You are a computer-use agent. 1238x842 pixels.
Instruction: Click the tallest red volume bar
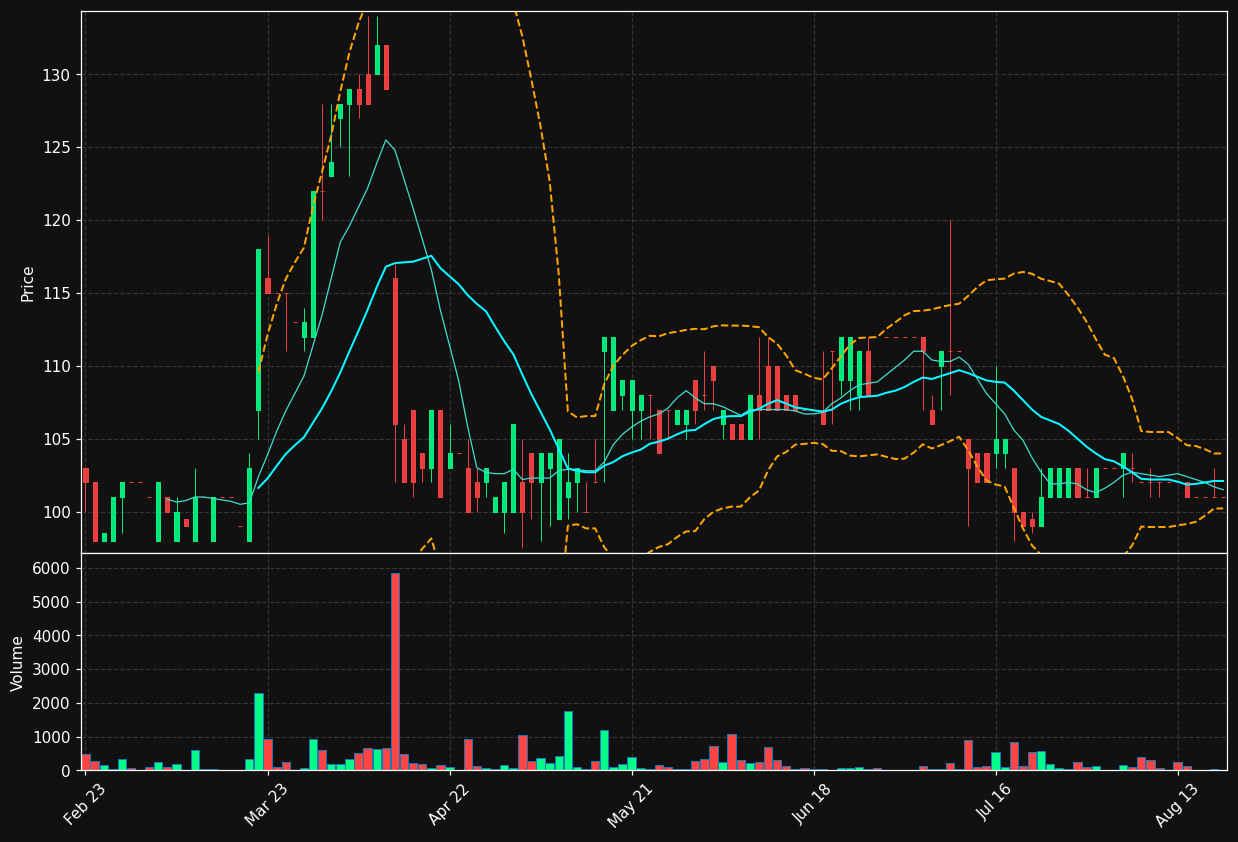coord(395,672)
